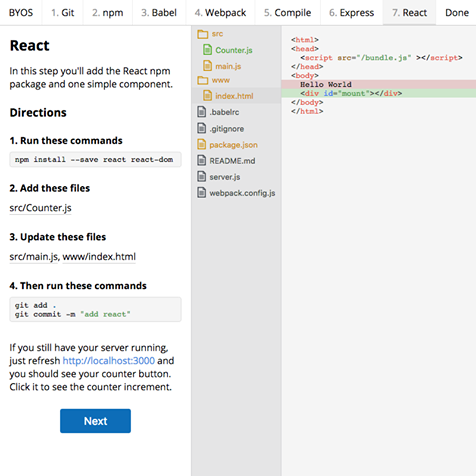Open the src/main.js link in directions
This screenshot has height=476, width=476.
pyautogui.click(x=34, y=257)
